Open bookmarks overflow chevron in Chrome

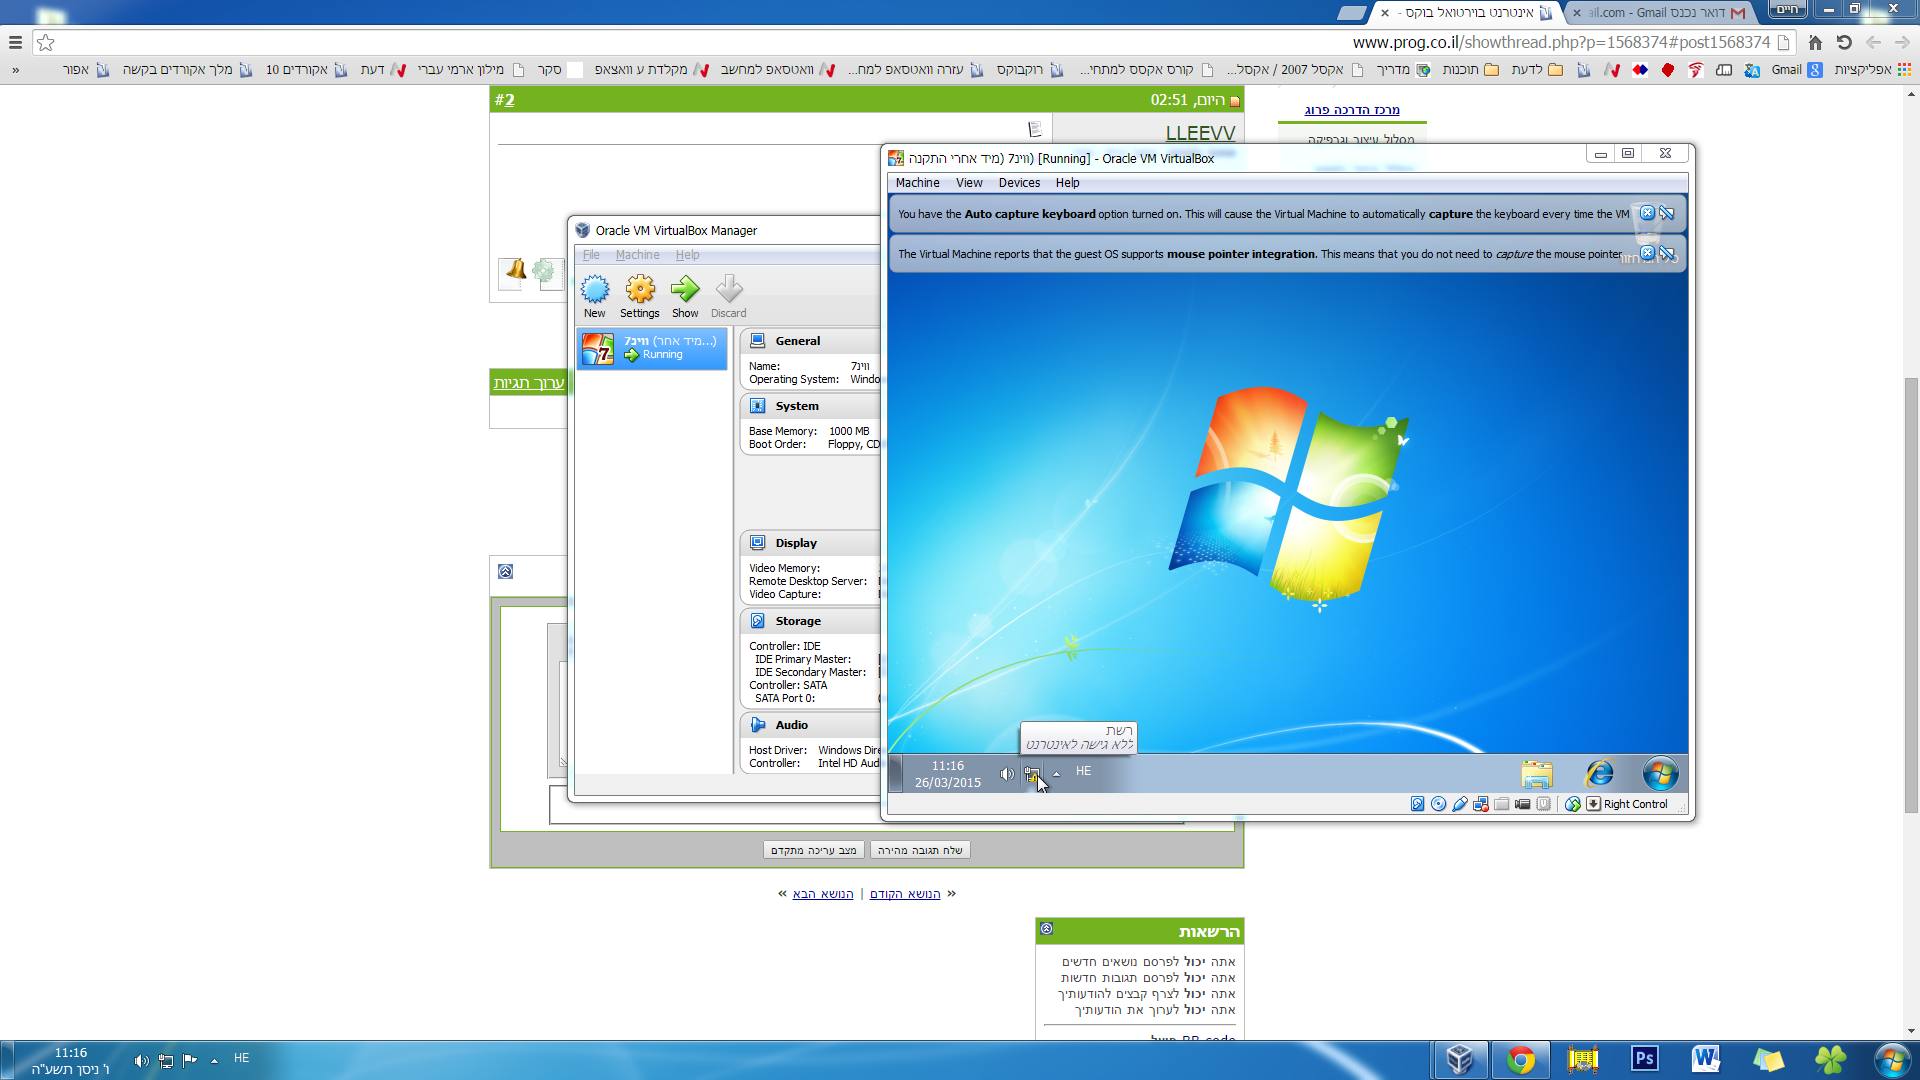coord(15,70)
